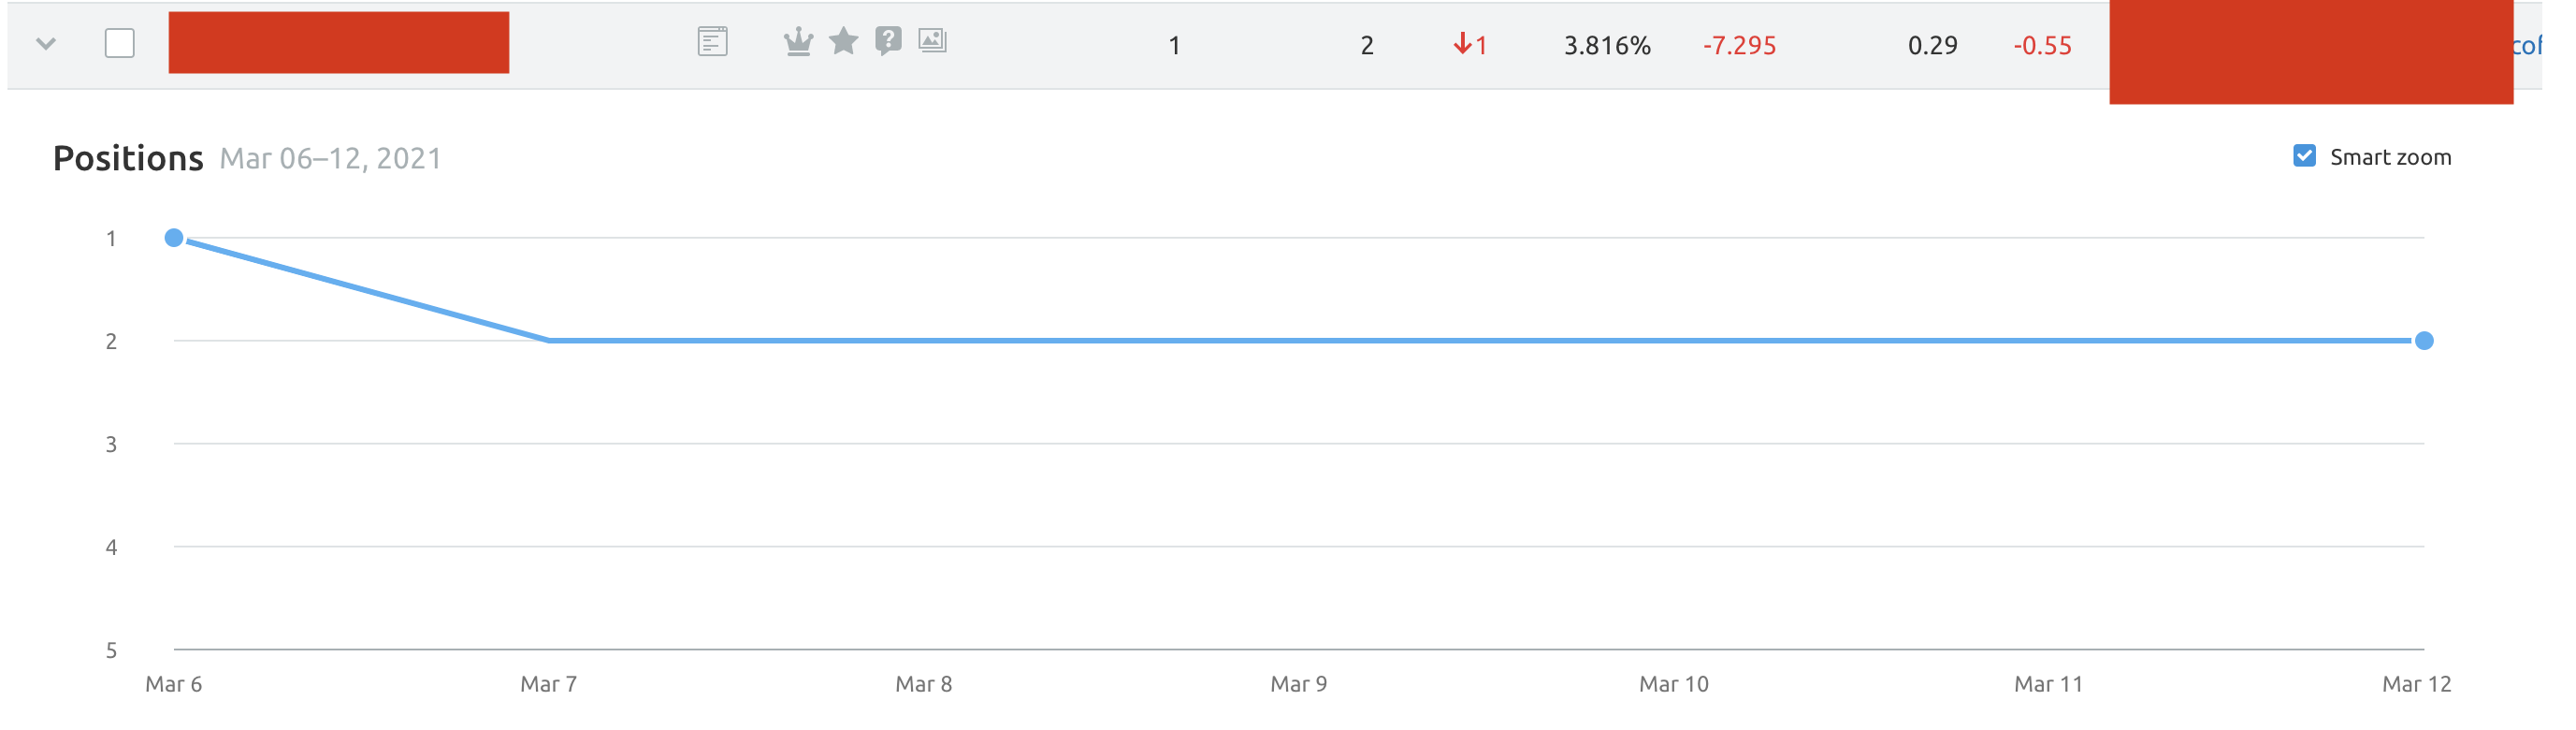The image size is (2576, 730).
Task: Click the 0.29 estimated traffic value
Action: tap(1932, 46)
